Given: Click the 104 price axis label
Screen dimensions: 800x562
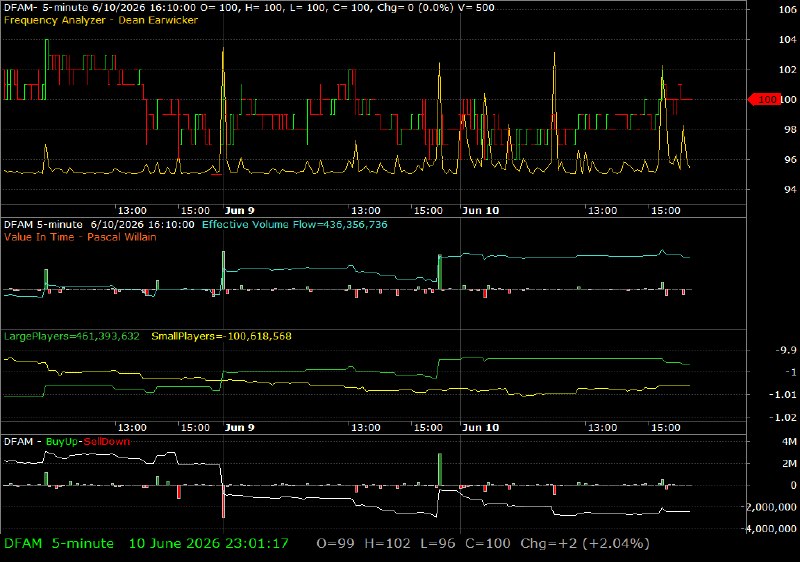Looking at the screenshot, I should point(788,39).
